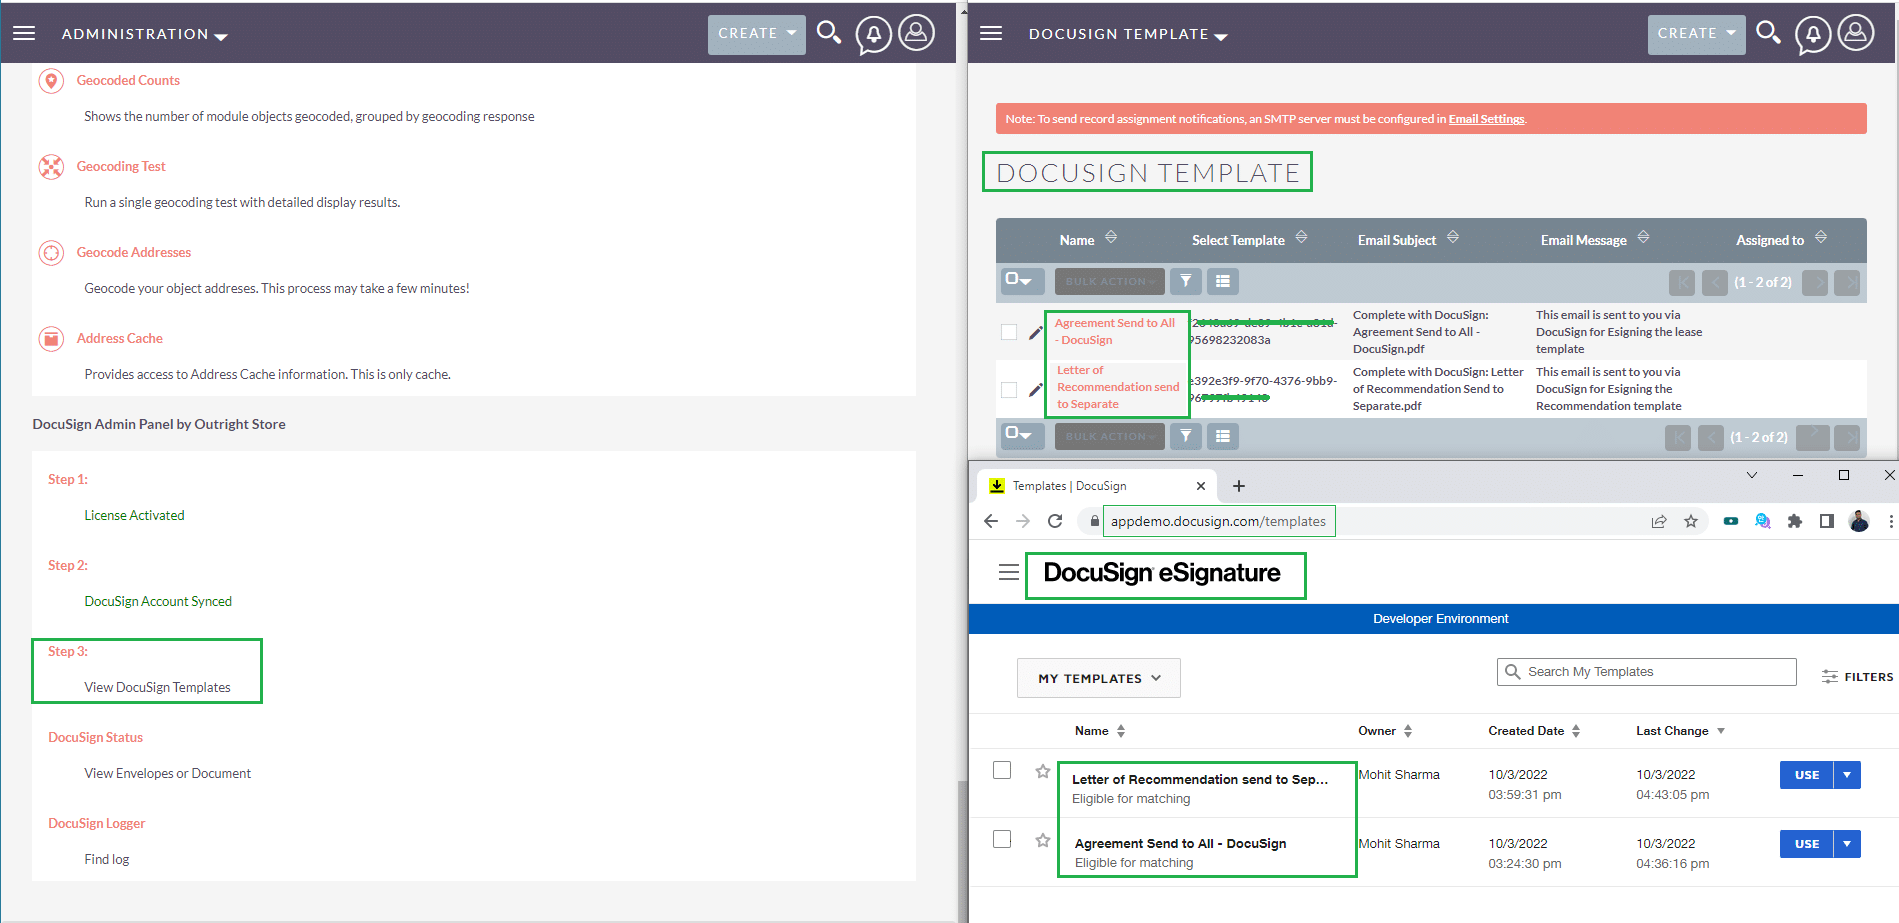This screenshot has height=923, width=1899.
Task: Open View Envelopes or Document link
Action: point(167,773)
